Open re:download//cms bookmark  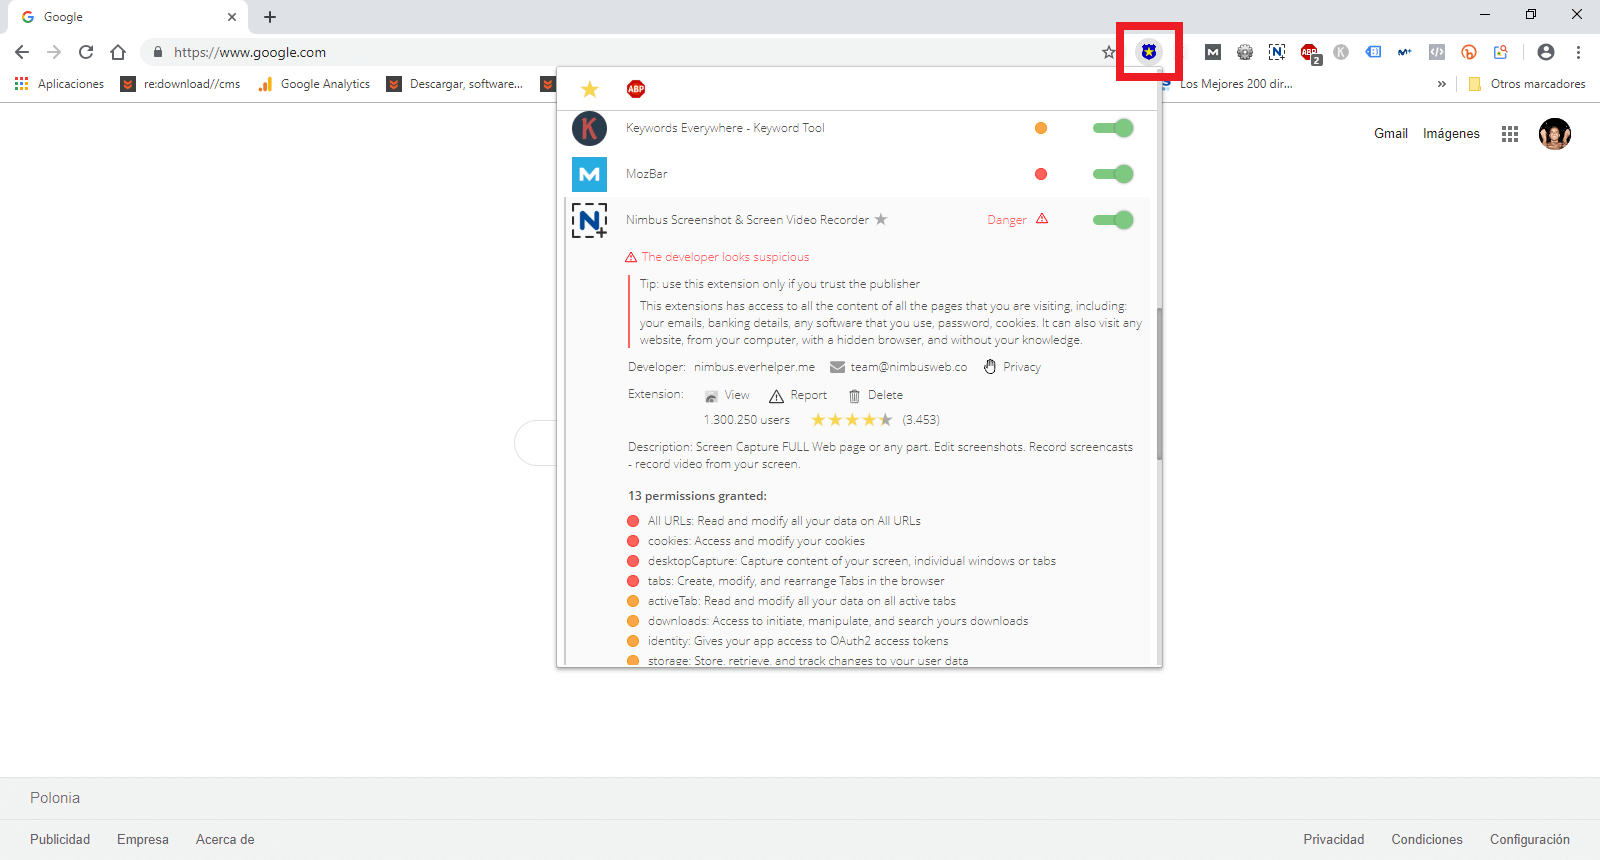point(180,84)
